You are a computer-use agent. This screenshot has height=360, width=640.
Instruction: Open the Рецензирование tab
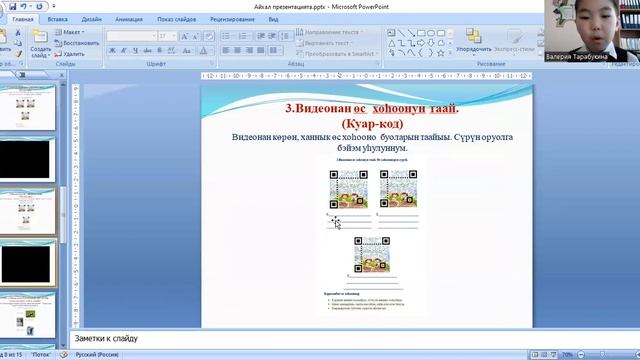click(x=232, y=19)
